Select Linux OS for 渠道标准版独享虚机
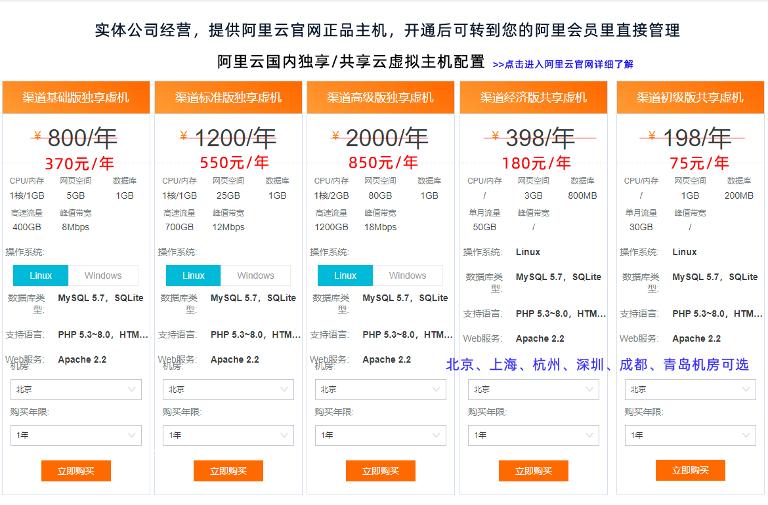Screen dimensions: 768x505 (193, 276)
